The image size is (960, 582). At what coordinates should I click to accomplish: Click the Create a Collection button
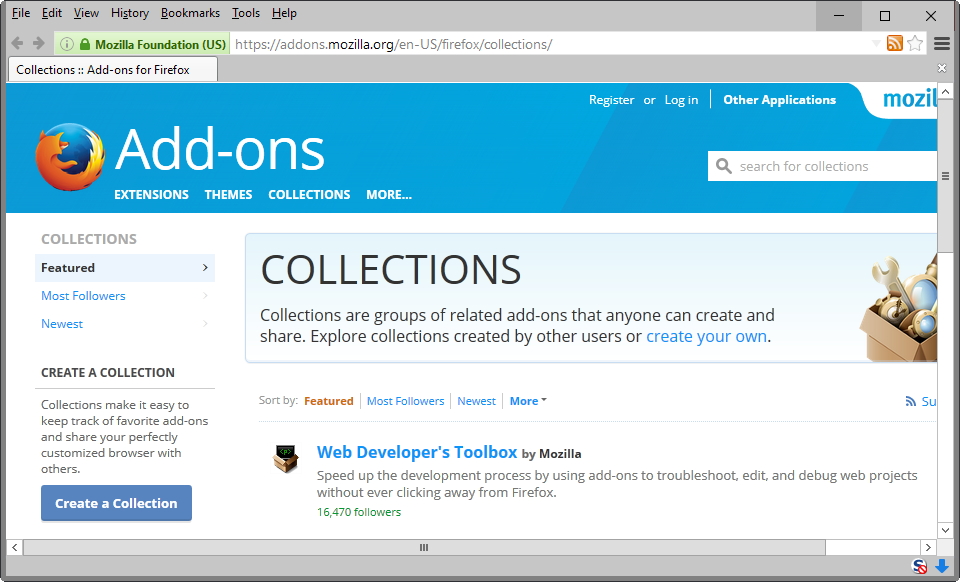click(116, 503)
